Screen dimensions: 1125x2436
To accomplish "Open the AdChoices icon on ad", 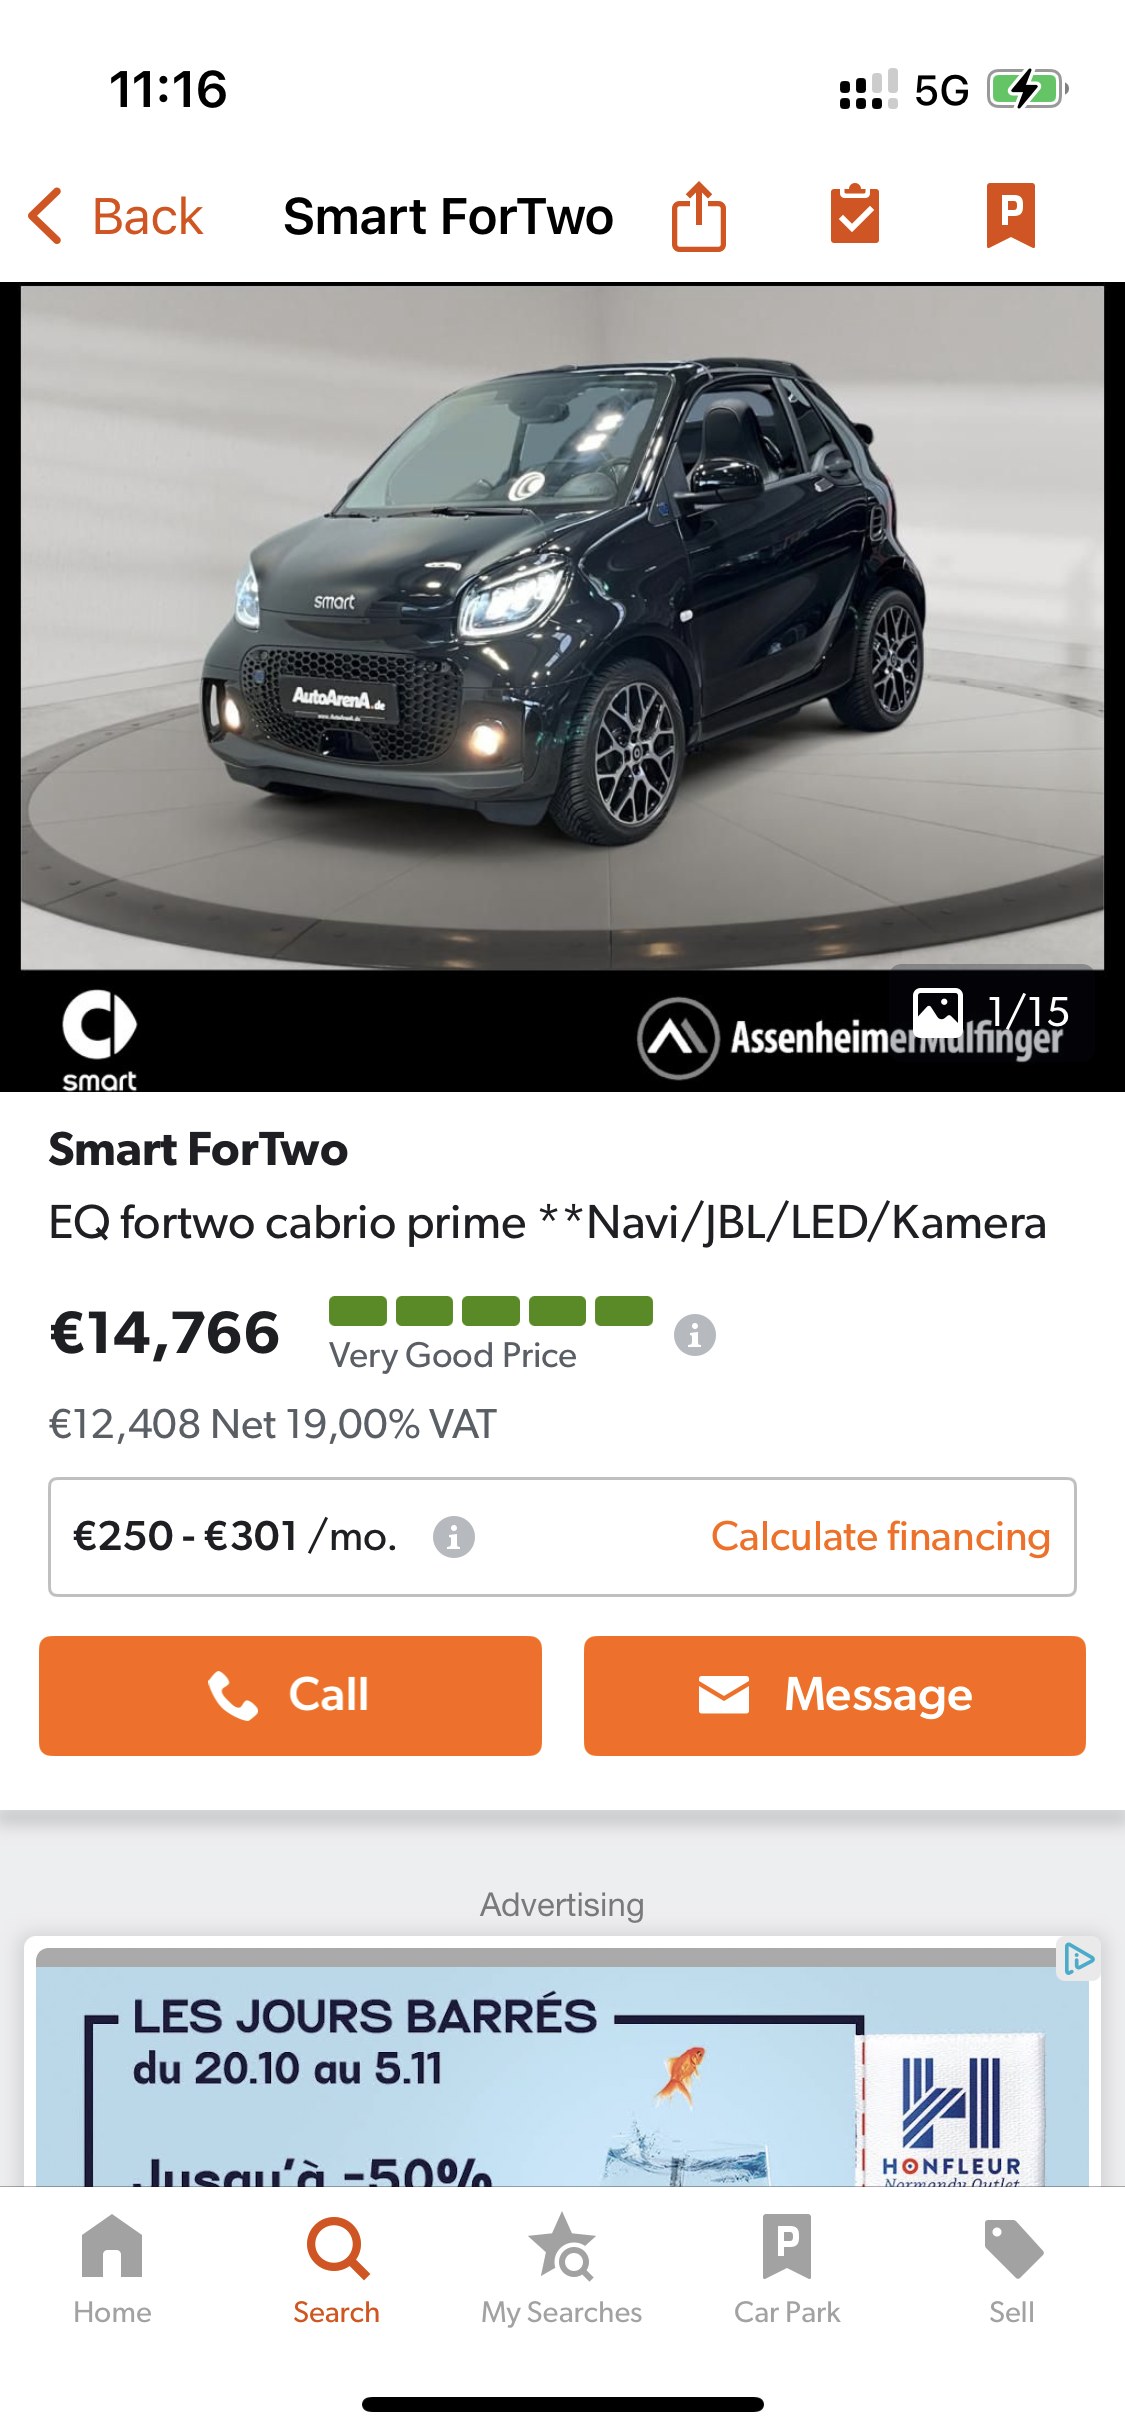I will (1079, 1958).
